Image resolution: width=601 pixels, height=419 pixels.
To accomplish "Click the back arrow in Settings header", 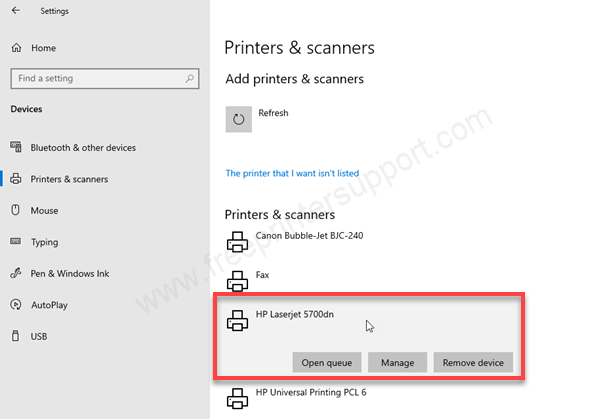I will tap(15, 12).
